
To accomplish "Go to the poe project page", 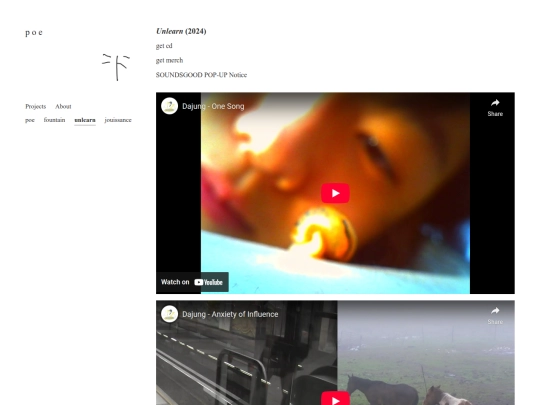I will (x=30, y=120).
